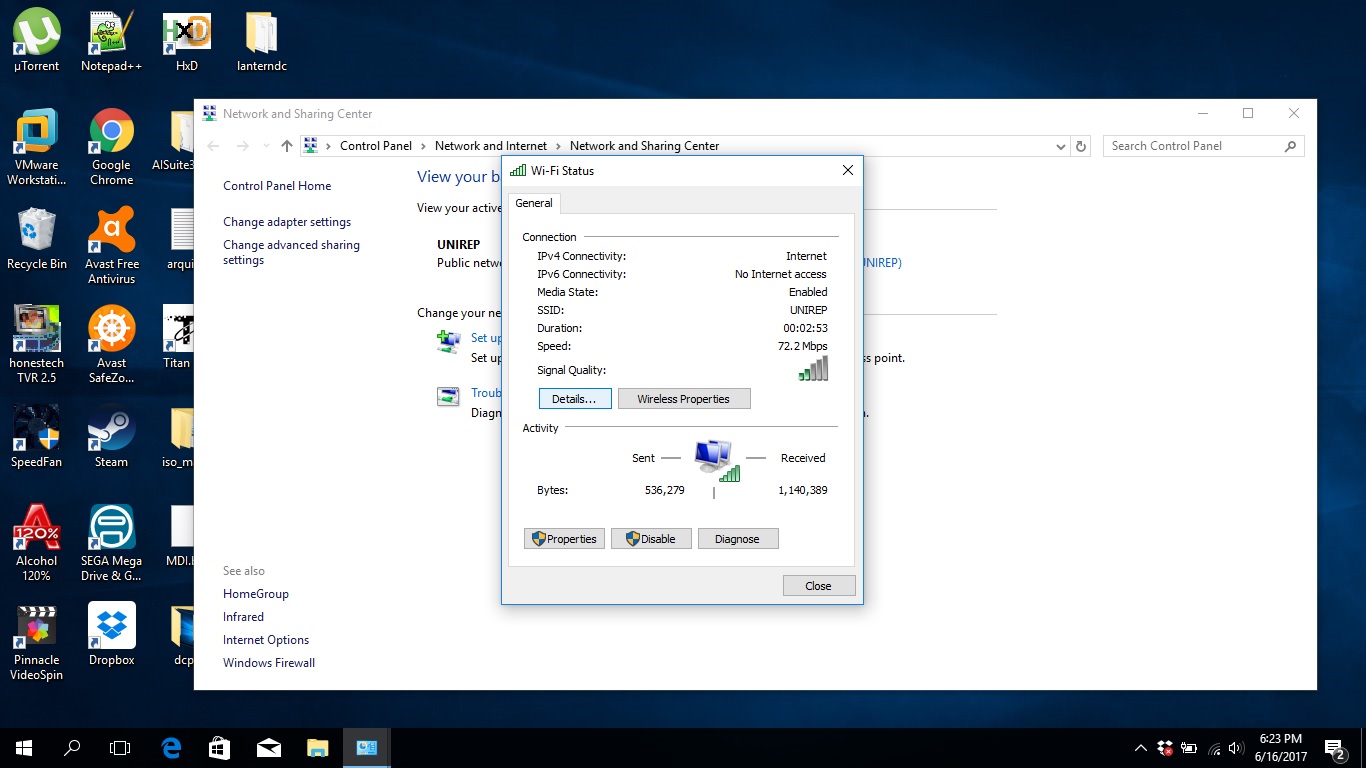Click the Back arrow in Control Panel window
Image resolution: width=1366 pixels, height=768 pixels.
click(x=213, y=146)
